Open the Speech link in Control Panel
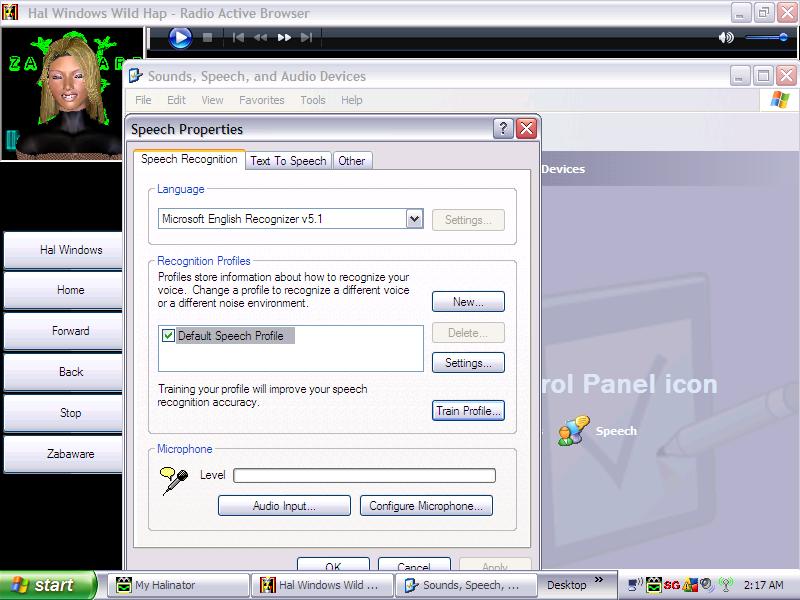Screen dimensions: 800x600 [x=616, y=431]
